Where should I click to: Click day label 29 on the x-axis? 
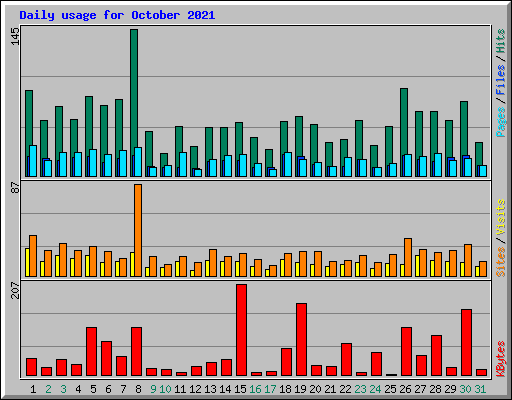click(x=450, y=389)
